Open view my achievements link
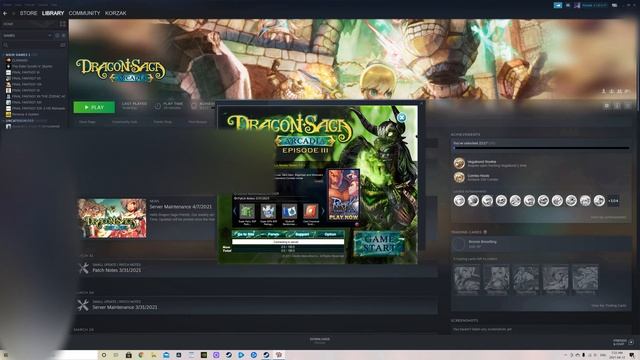The image size is (640, 360). click(608, 217)
